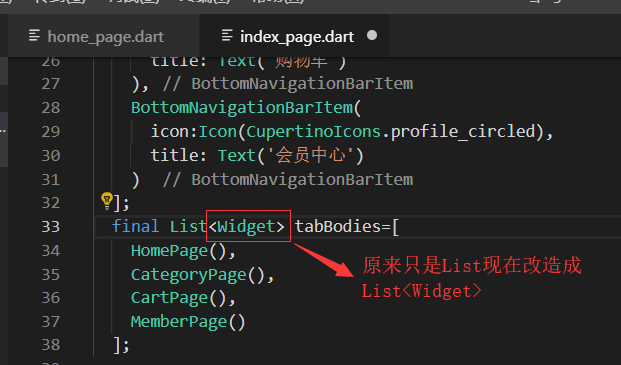Click line number 30 in the gutter
Screen dimensions: 621x365
[x=51, y=156]
